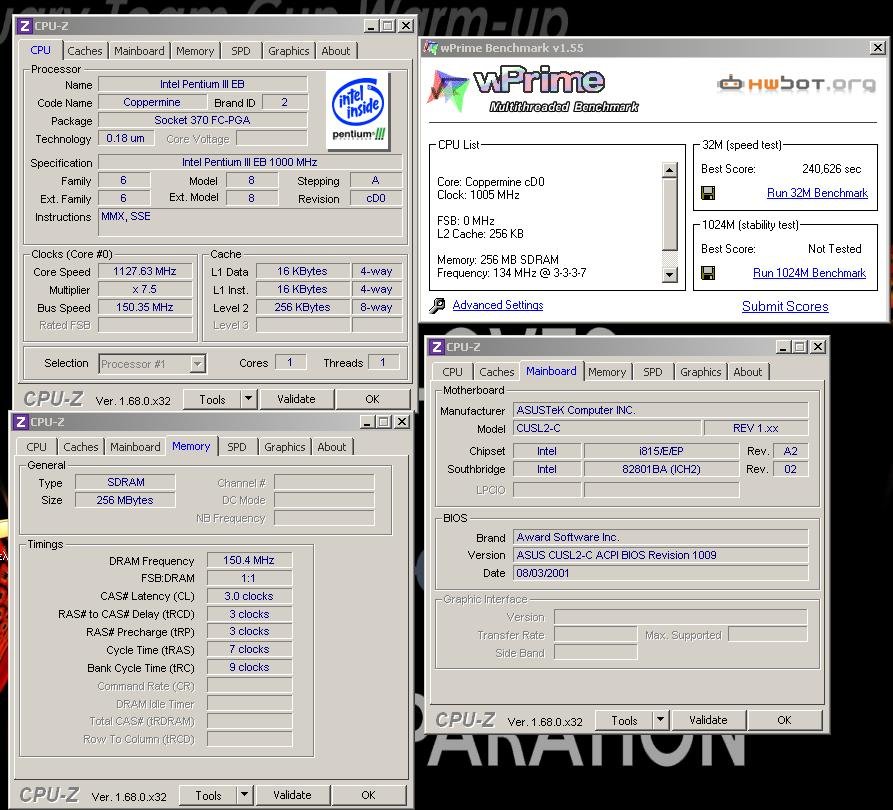Open the Submit Scores link

point(785,306)
